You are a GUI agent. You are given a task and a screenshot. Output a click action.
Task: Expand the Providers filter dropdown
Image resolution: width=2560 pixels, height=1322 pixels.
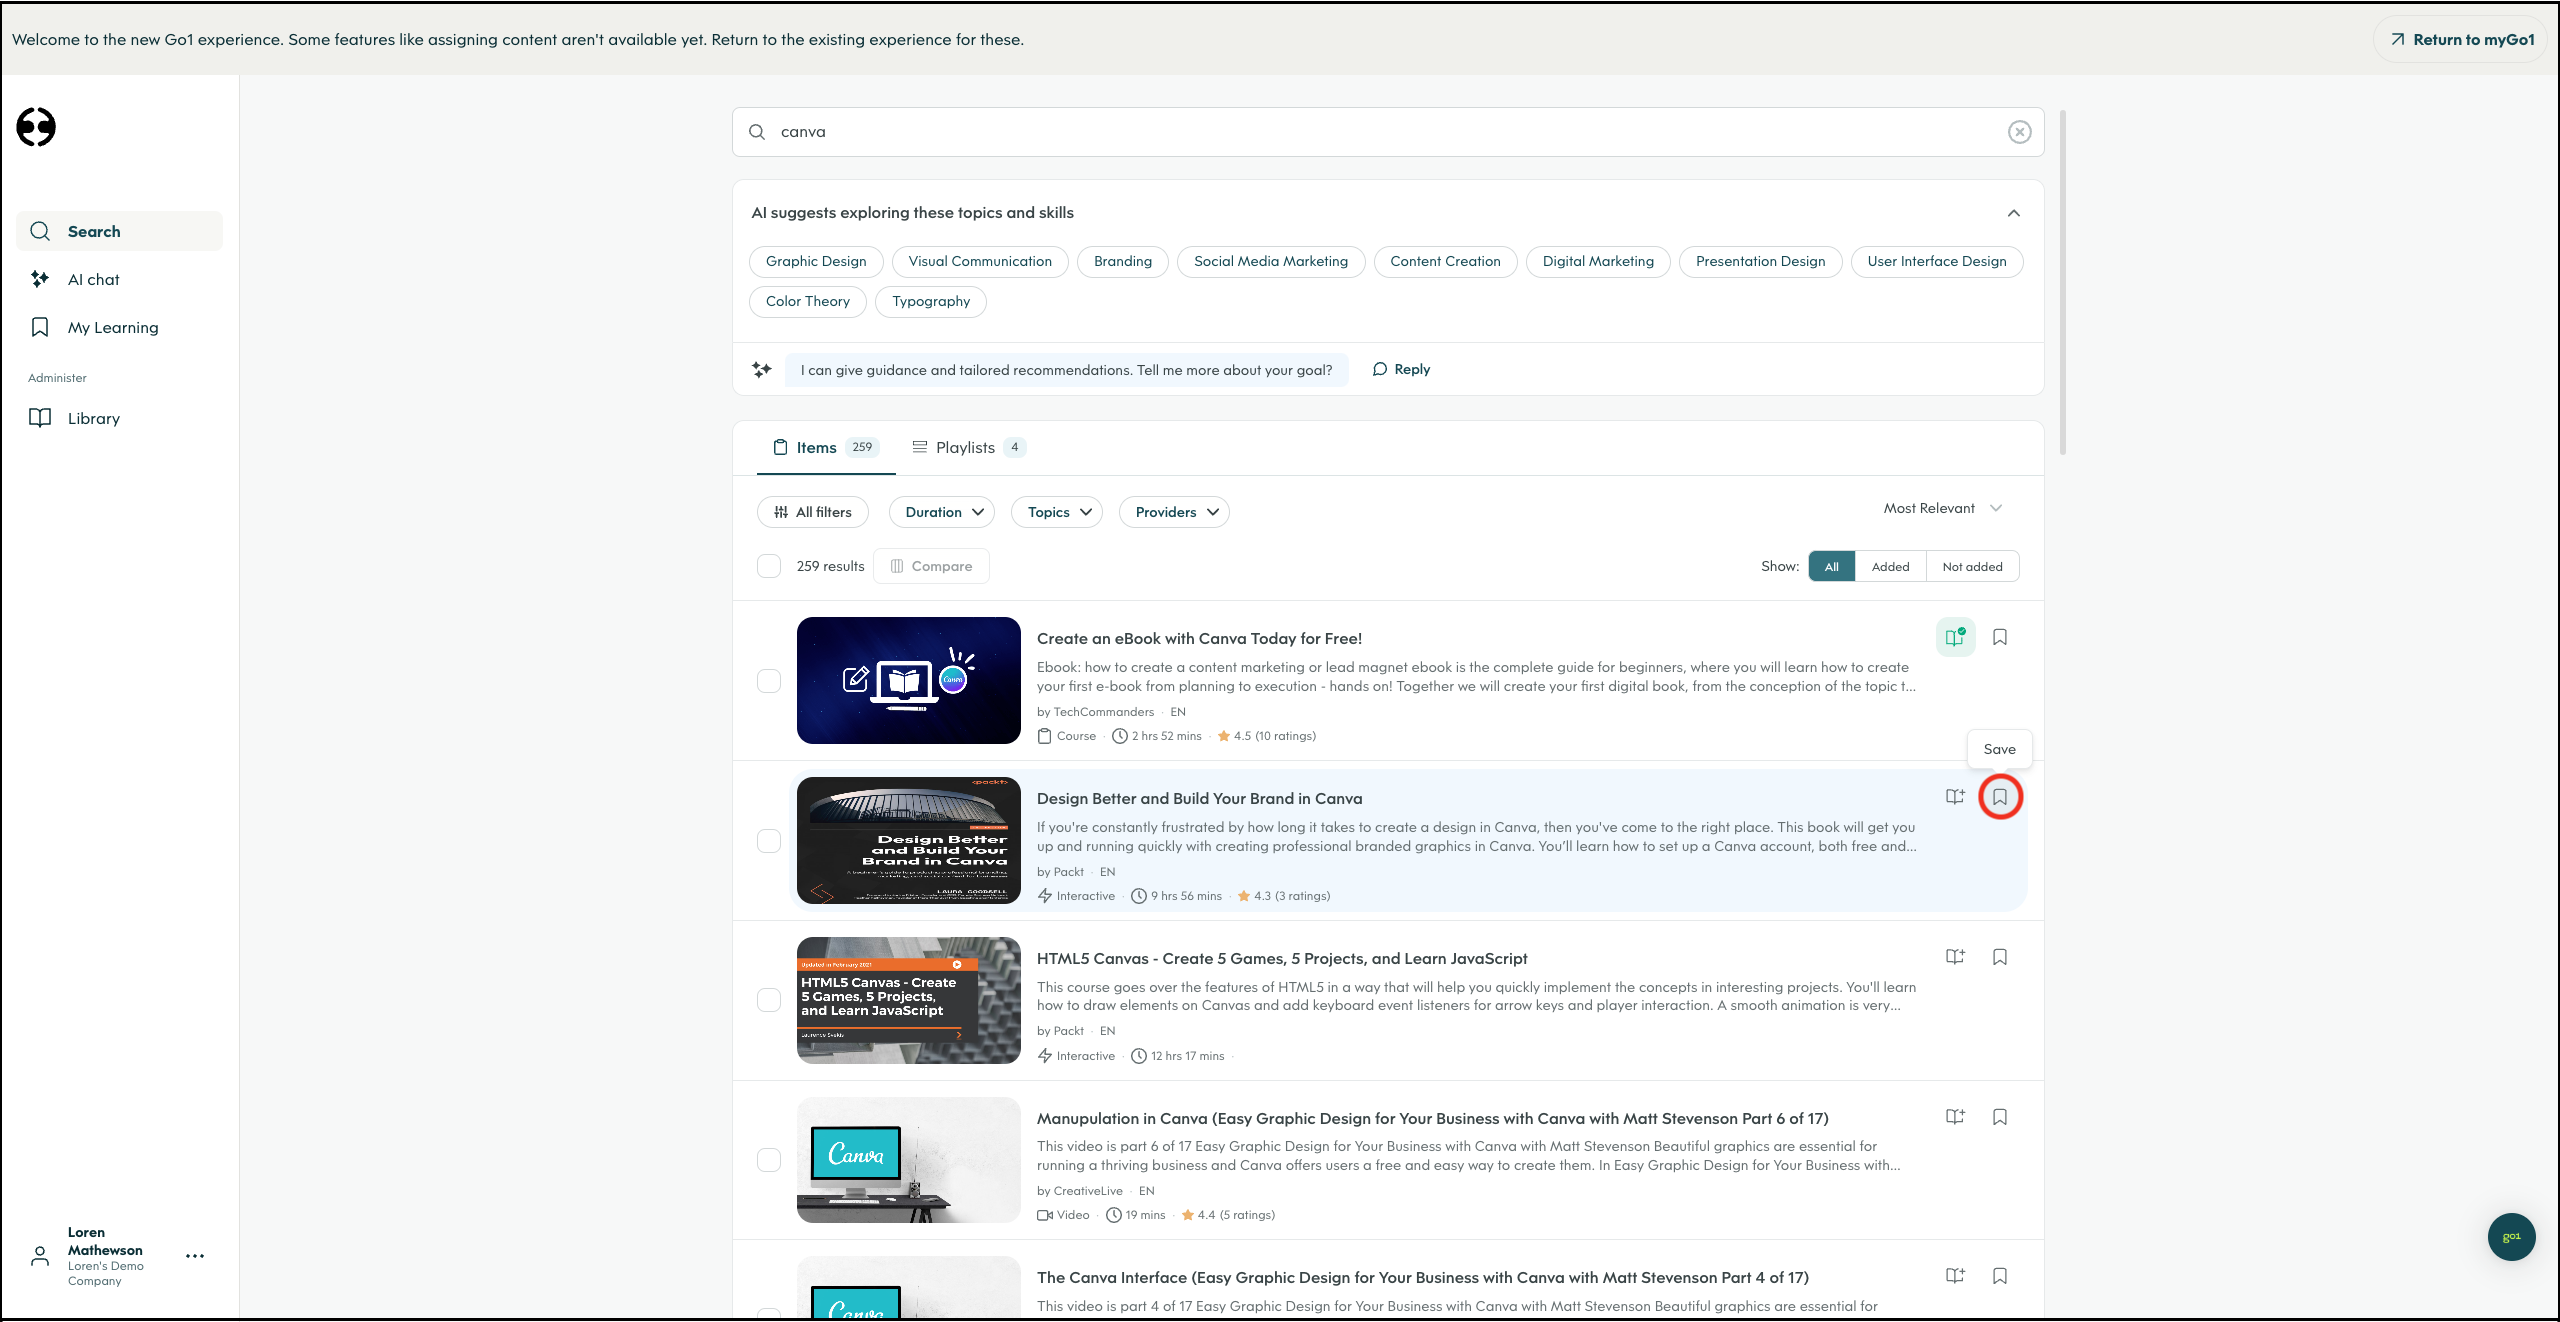pyautogui.click(x=1174, y=512)
